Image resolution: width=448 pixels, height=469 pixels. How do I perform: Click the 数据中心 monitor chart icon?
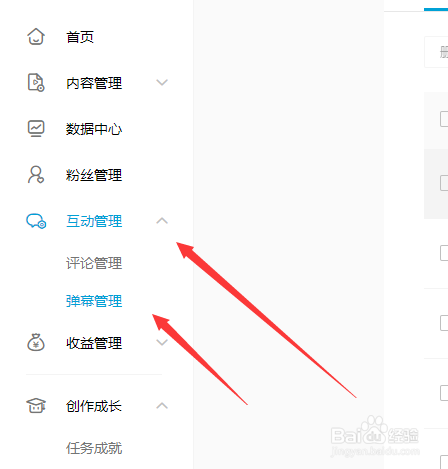36,129
